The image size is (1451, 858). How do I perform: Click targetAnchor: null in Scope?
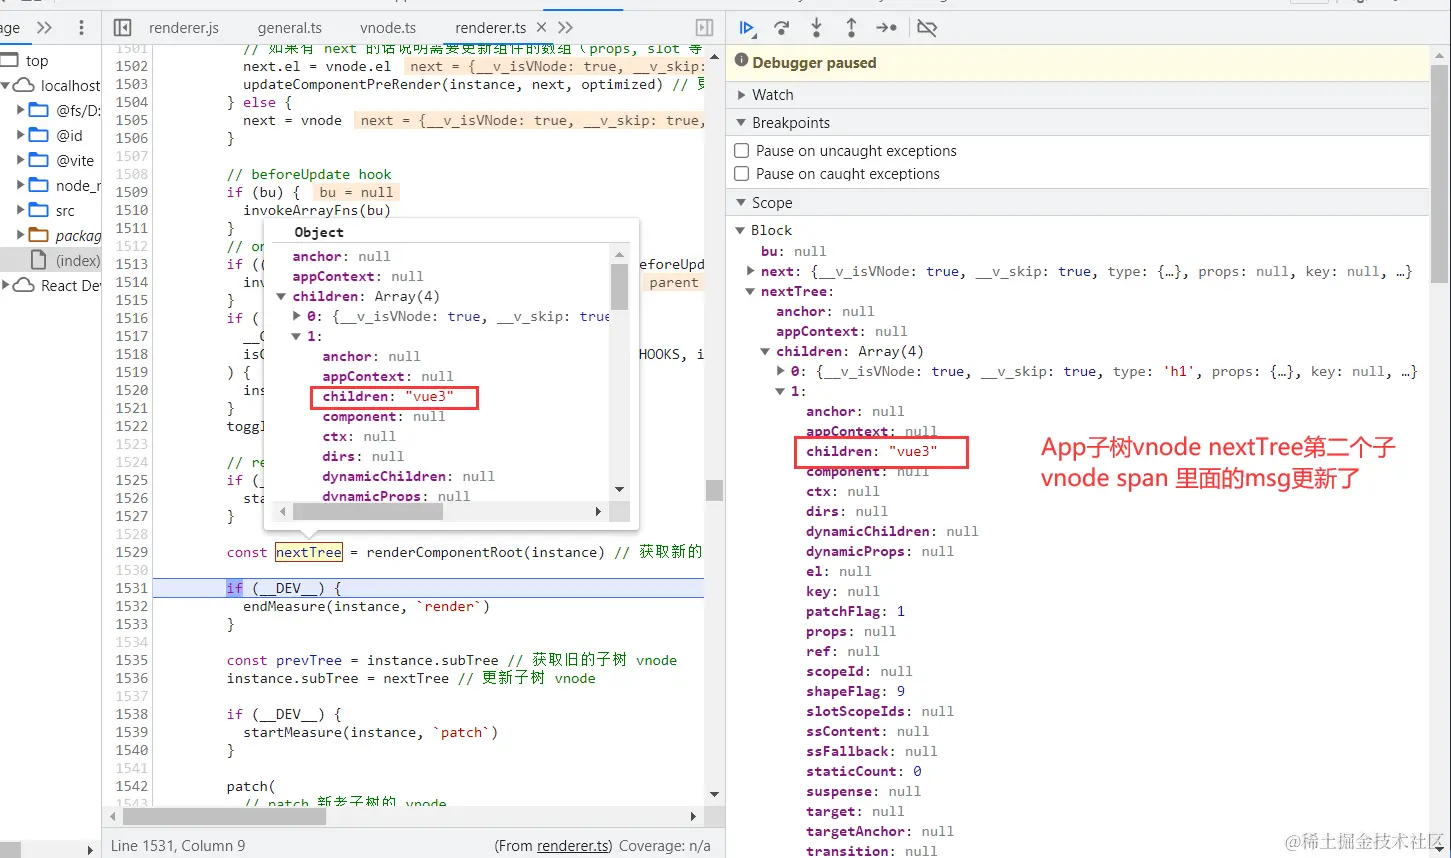coord(880,831)
